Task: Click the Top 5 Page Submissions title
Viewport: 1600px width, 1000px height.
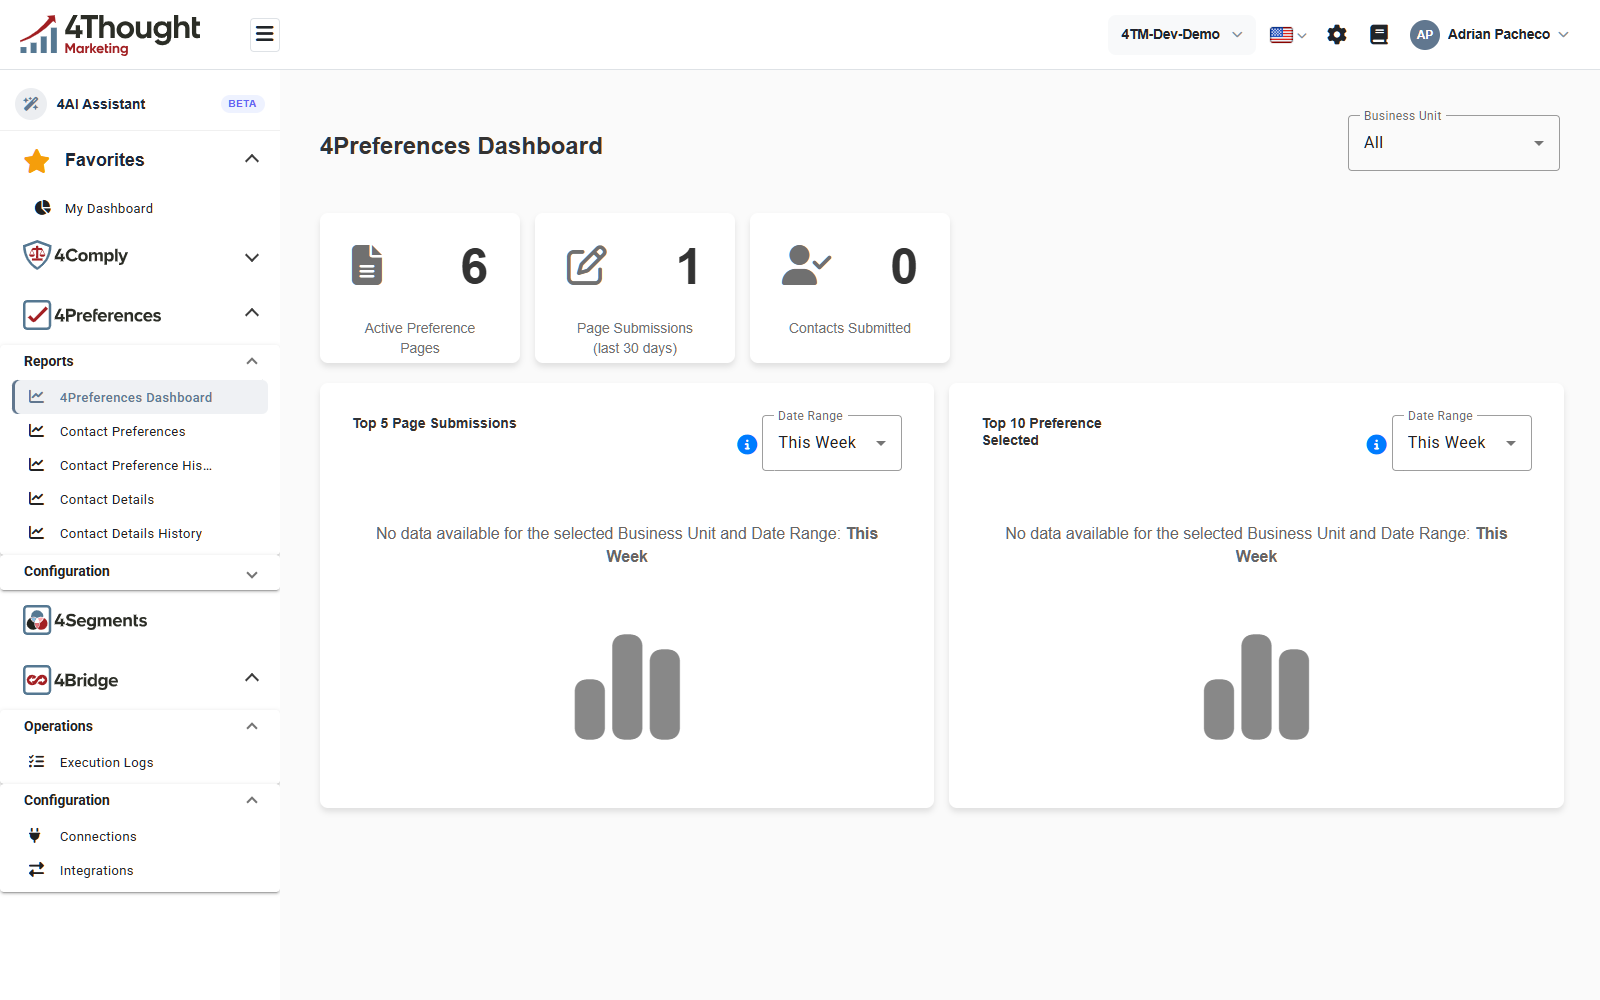Action: [x=434, y=423]
